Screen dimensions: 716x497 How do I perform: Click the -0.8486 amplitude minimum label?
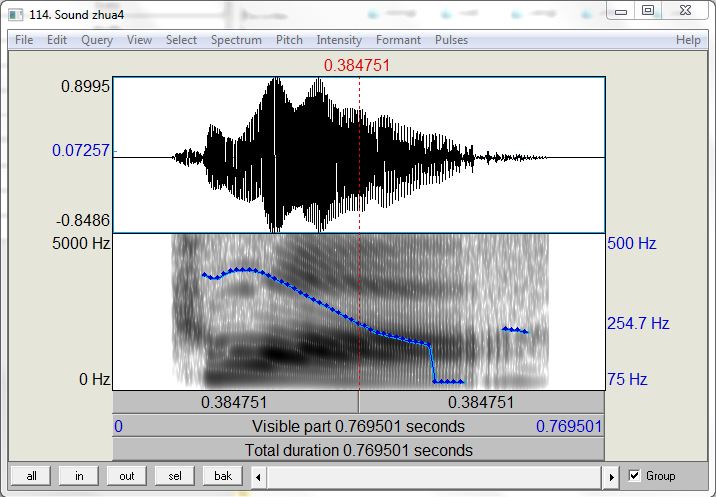pyautogui.click(x=83, y=221)
